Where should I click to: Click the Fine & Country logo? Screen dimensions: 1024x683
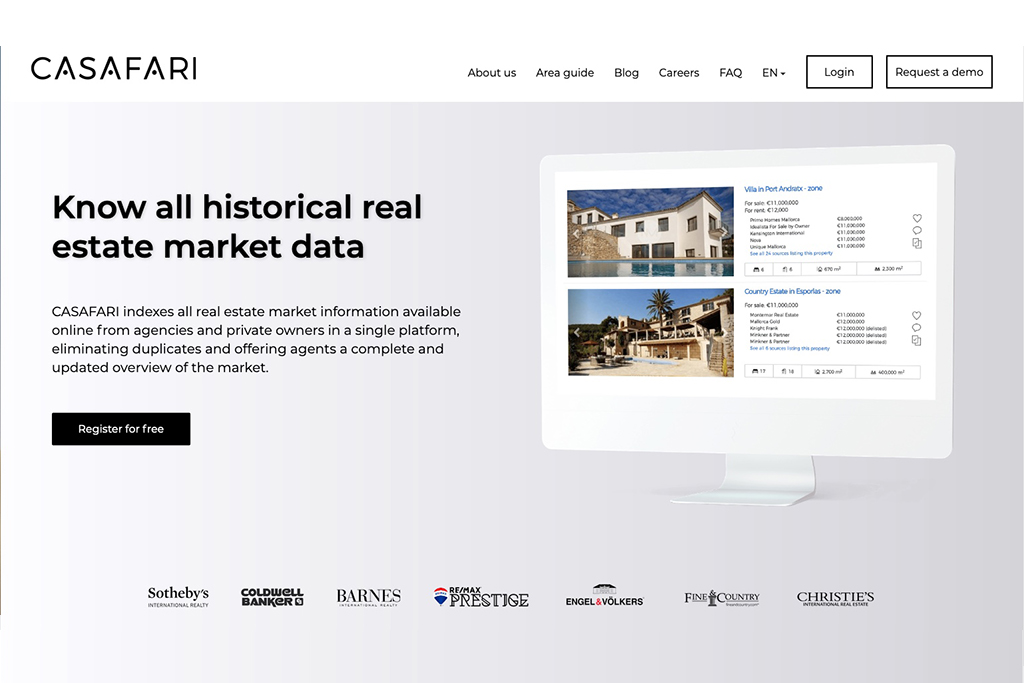pos(722,597)
